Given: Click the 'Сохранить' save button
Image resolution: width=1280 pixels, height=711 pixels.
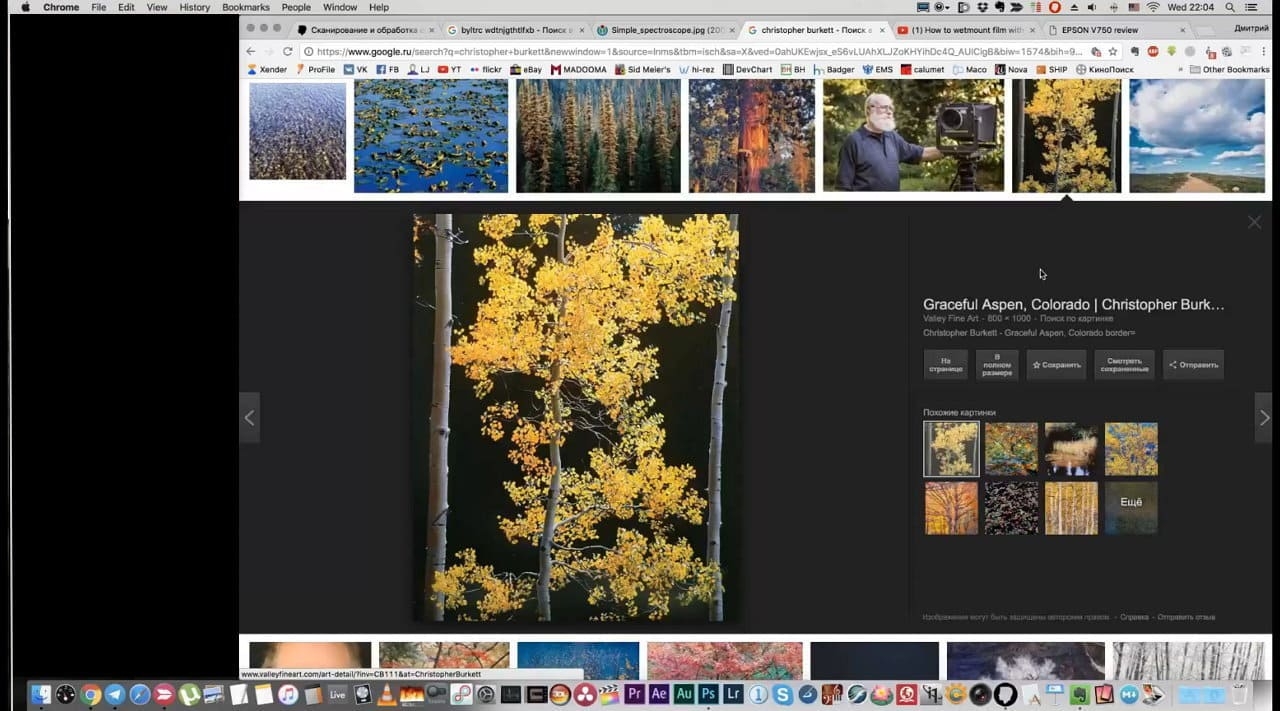Looking at the screenshot, I should (x=1057, y=365).
